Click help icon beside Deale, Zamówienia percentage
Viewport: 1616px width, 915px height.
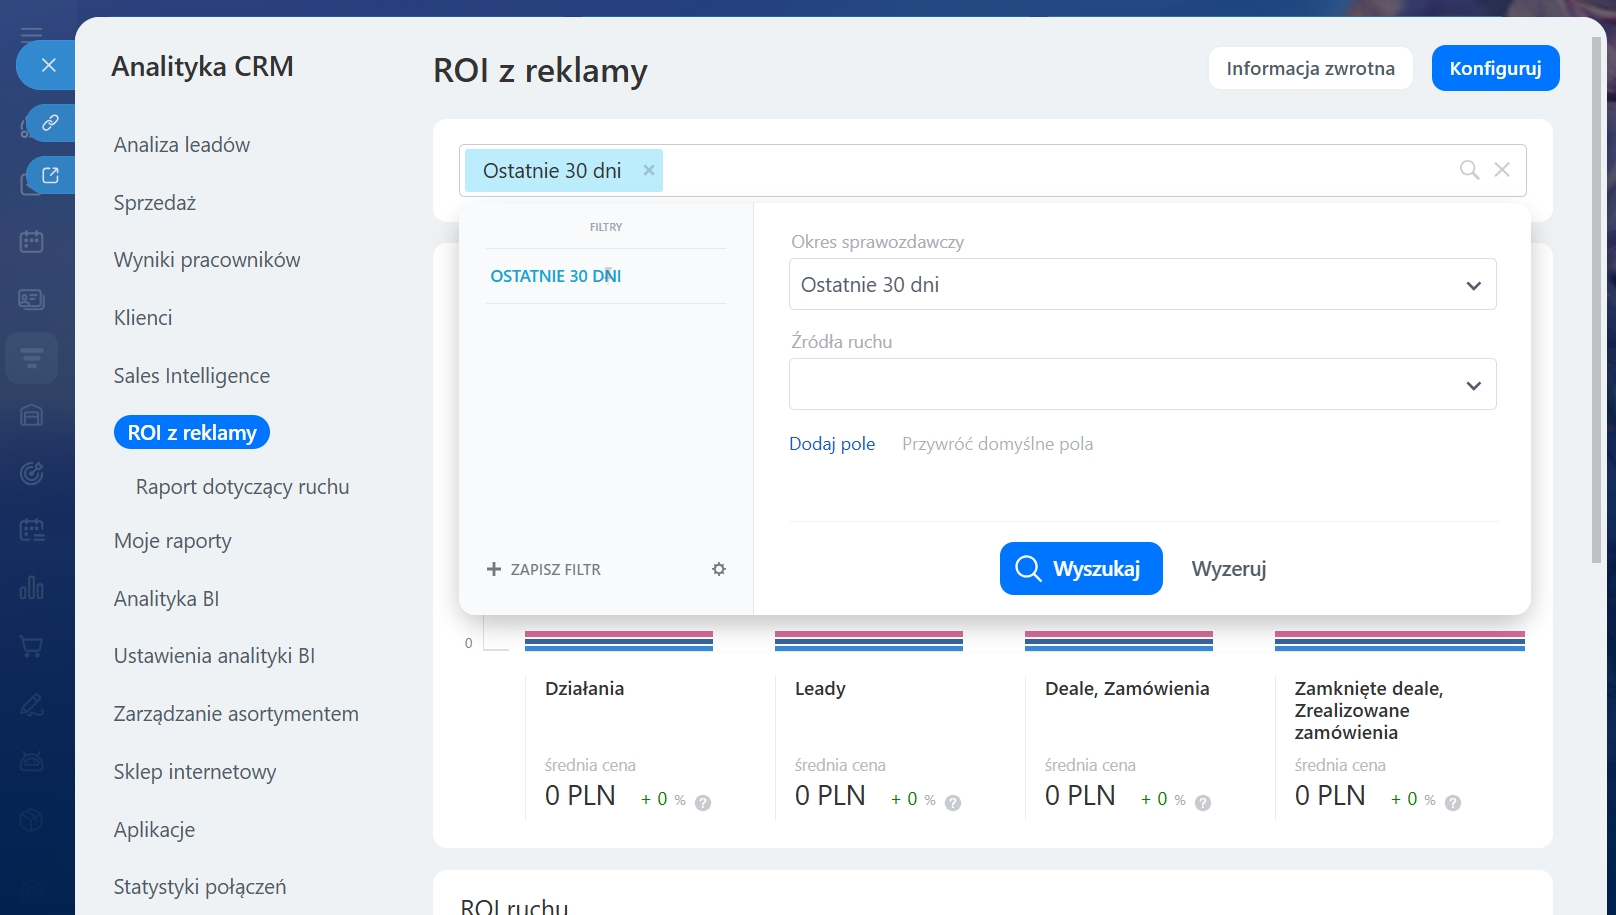click(x=1203, y=802)
